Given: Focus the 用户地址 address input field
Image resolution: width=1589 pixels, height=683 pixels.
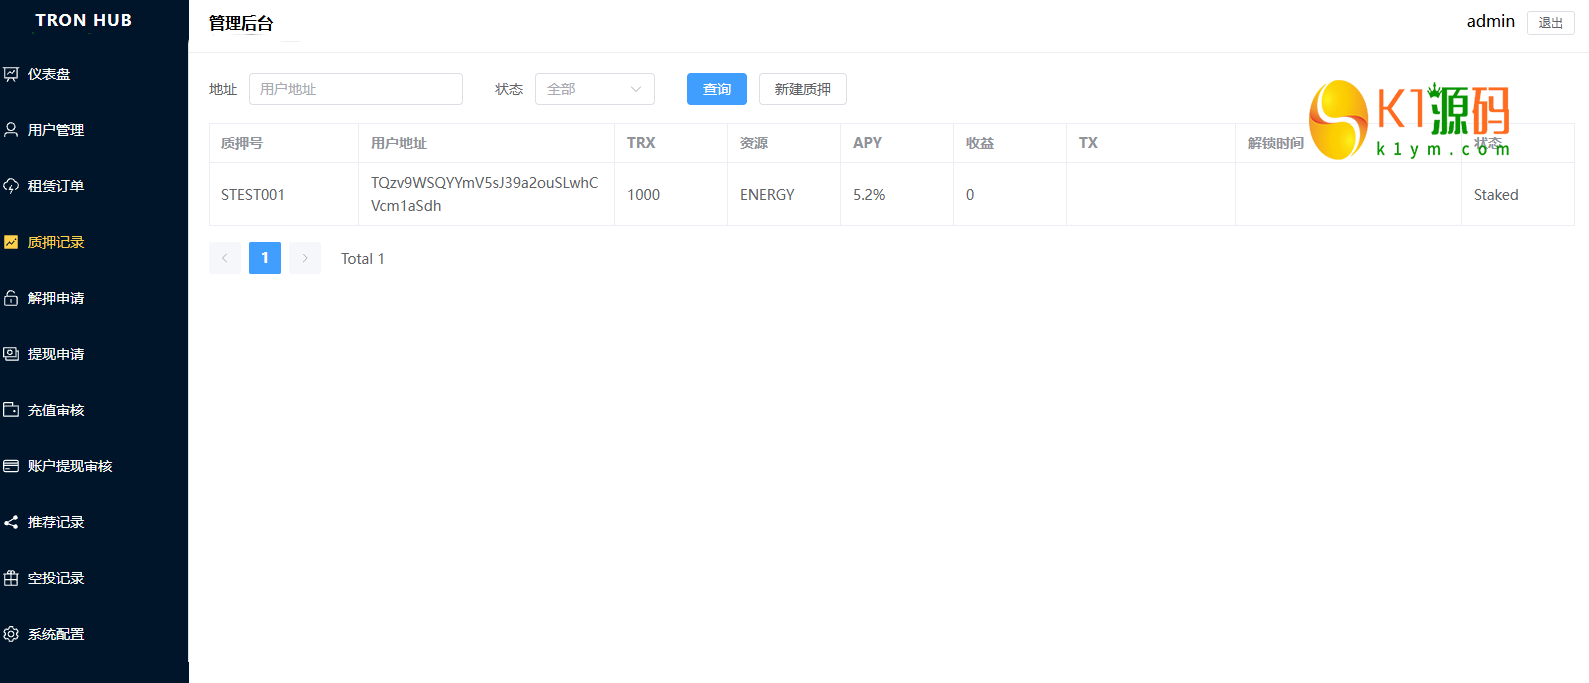Looking at the screenshot, I should click(x=356, y=89).
